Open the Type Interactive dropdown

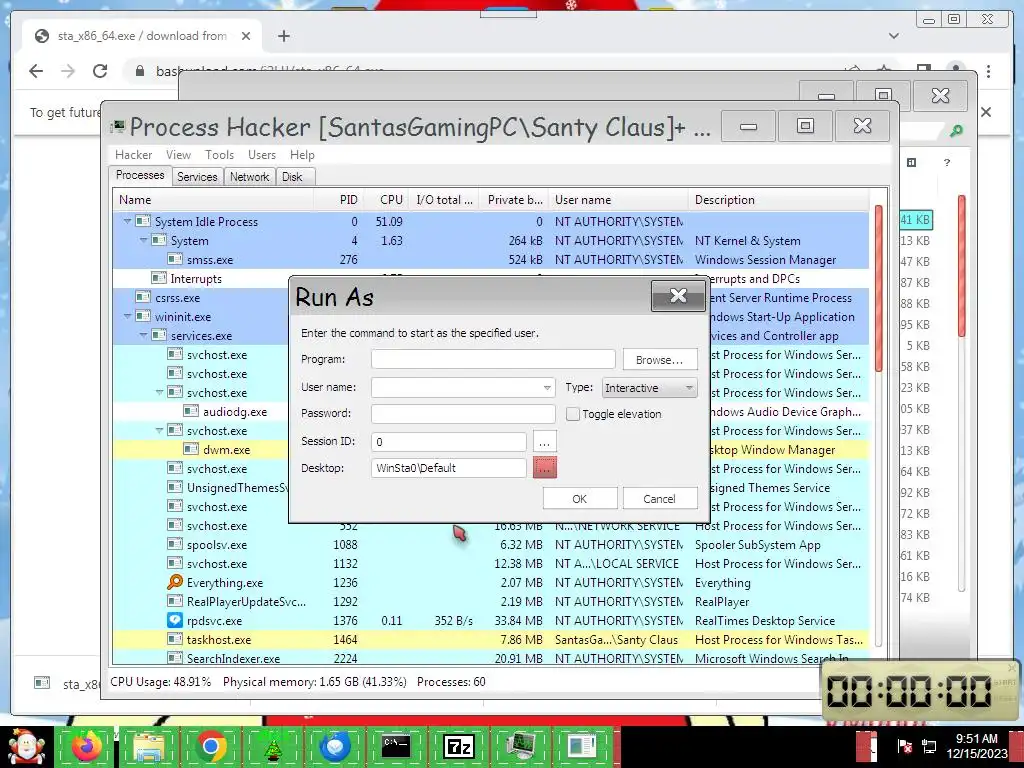click(650, 387)
